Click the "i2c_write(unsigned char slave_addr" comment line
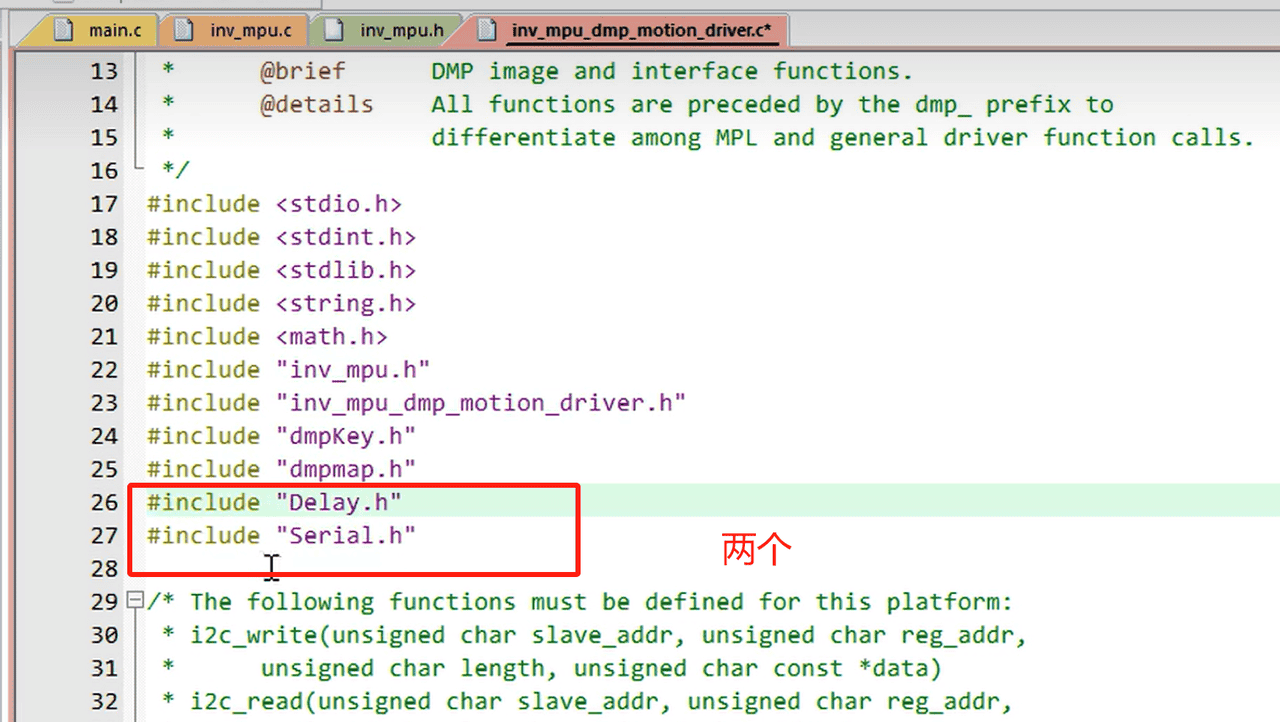 (x=594, y=635)
